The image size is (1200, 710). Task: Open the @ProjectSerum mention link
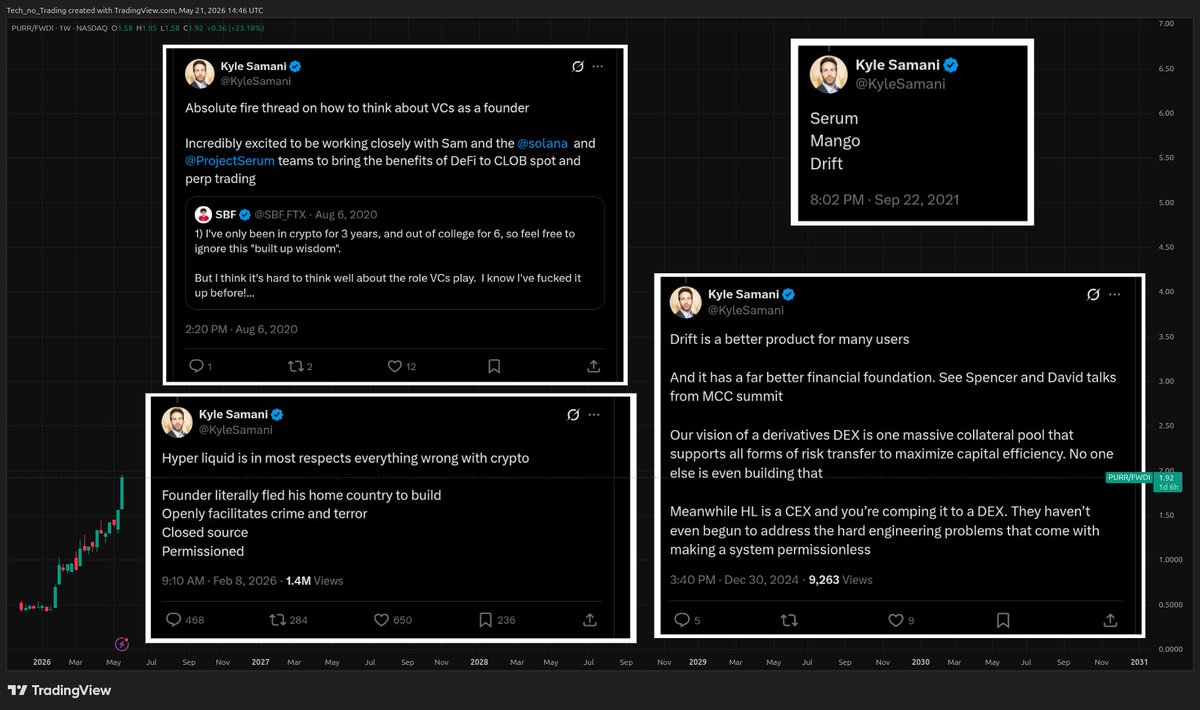coord(231,161)
